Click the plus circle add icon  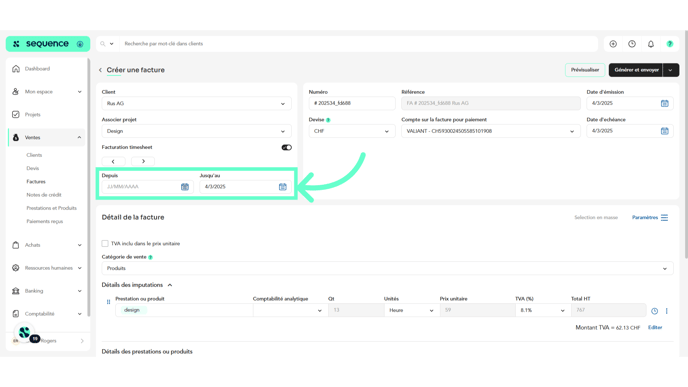pyautogui.click(x=613, y=44)
